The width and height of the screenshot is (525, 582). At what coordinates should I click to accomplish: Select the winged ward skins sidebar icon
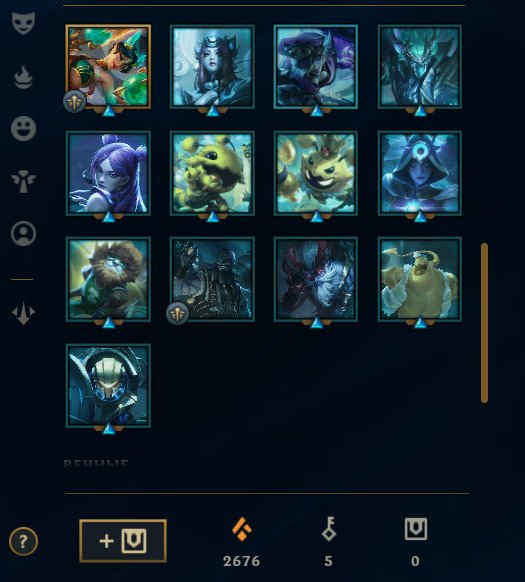click(23, 181)
